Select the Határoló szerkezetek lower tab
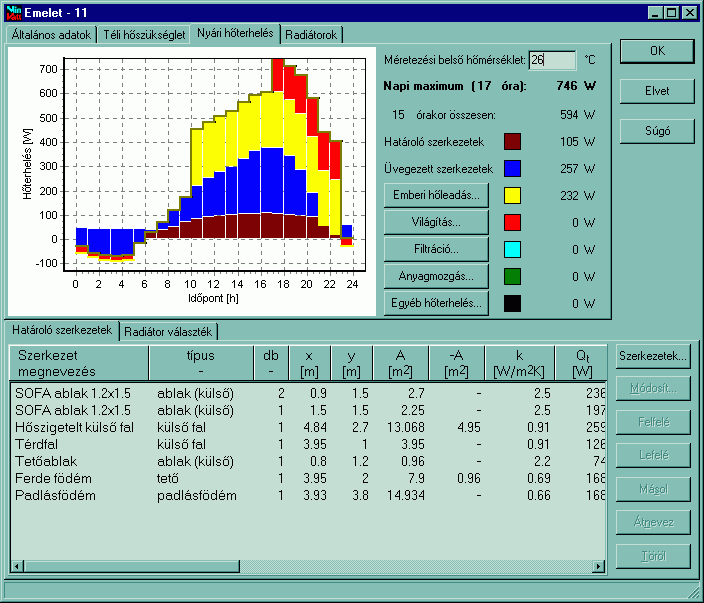 pos(62,330)
